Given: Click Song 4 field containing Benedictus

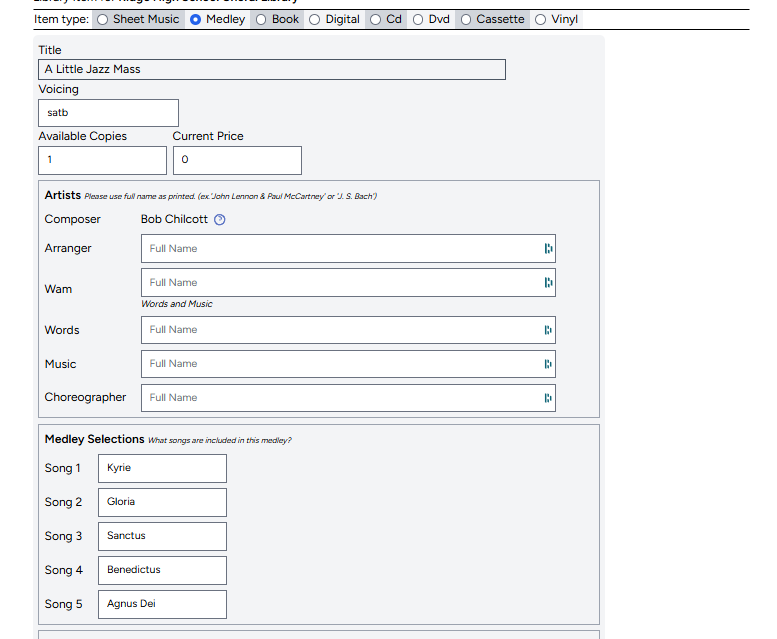Looking at the screenshot, I should coord(163,570).
